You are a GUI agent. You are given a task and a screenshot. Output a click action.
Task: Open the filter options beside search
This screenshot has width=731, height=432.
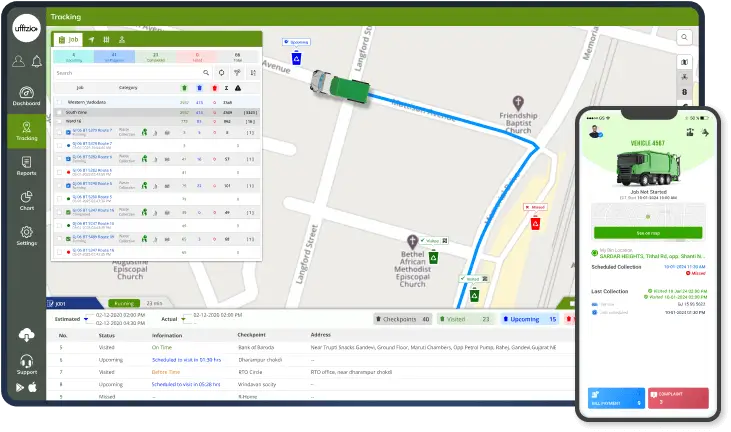(237, 73)
